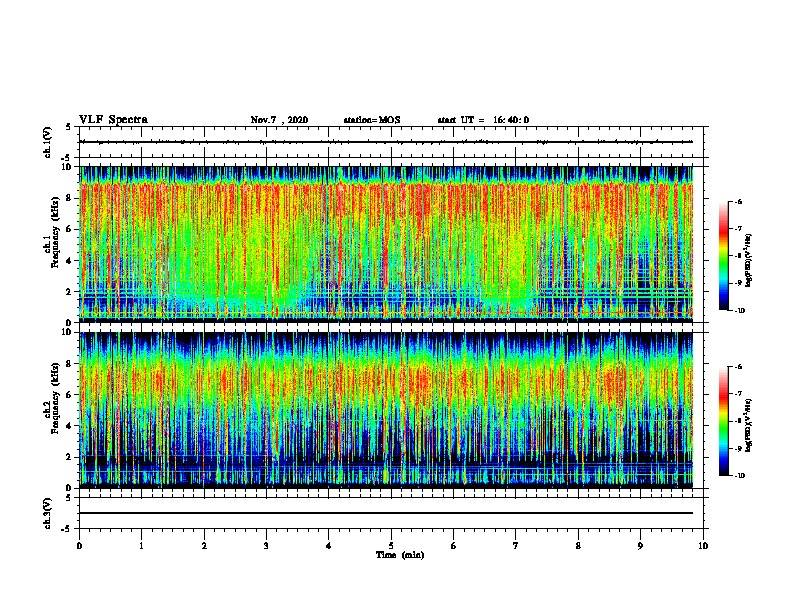Click the "-8" label on ch.2 colorbar
This screenshot has width=792, height=612.
click(x=738, y=421)
